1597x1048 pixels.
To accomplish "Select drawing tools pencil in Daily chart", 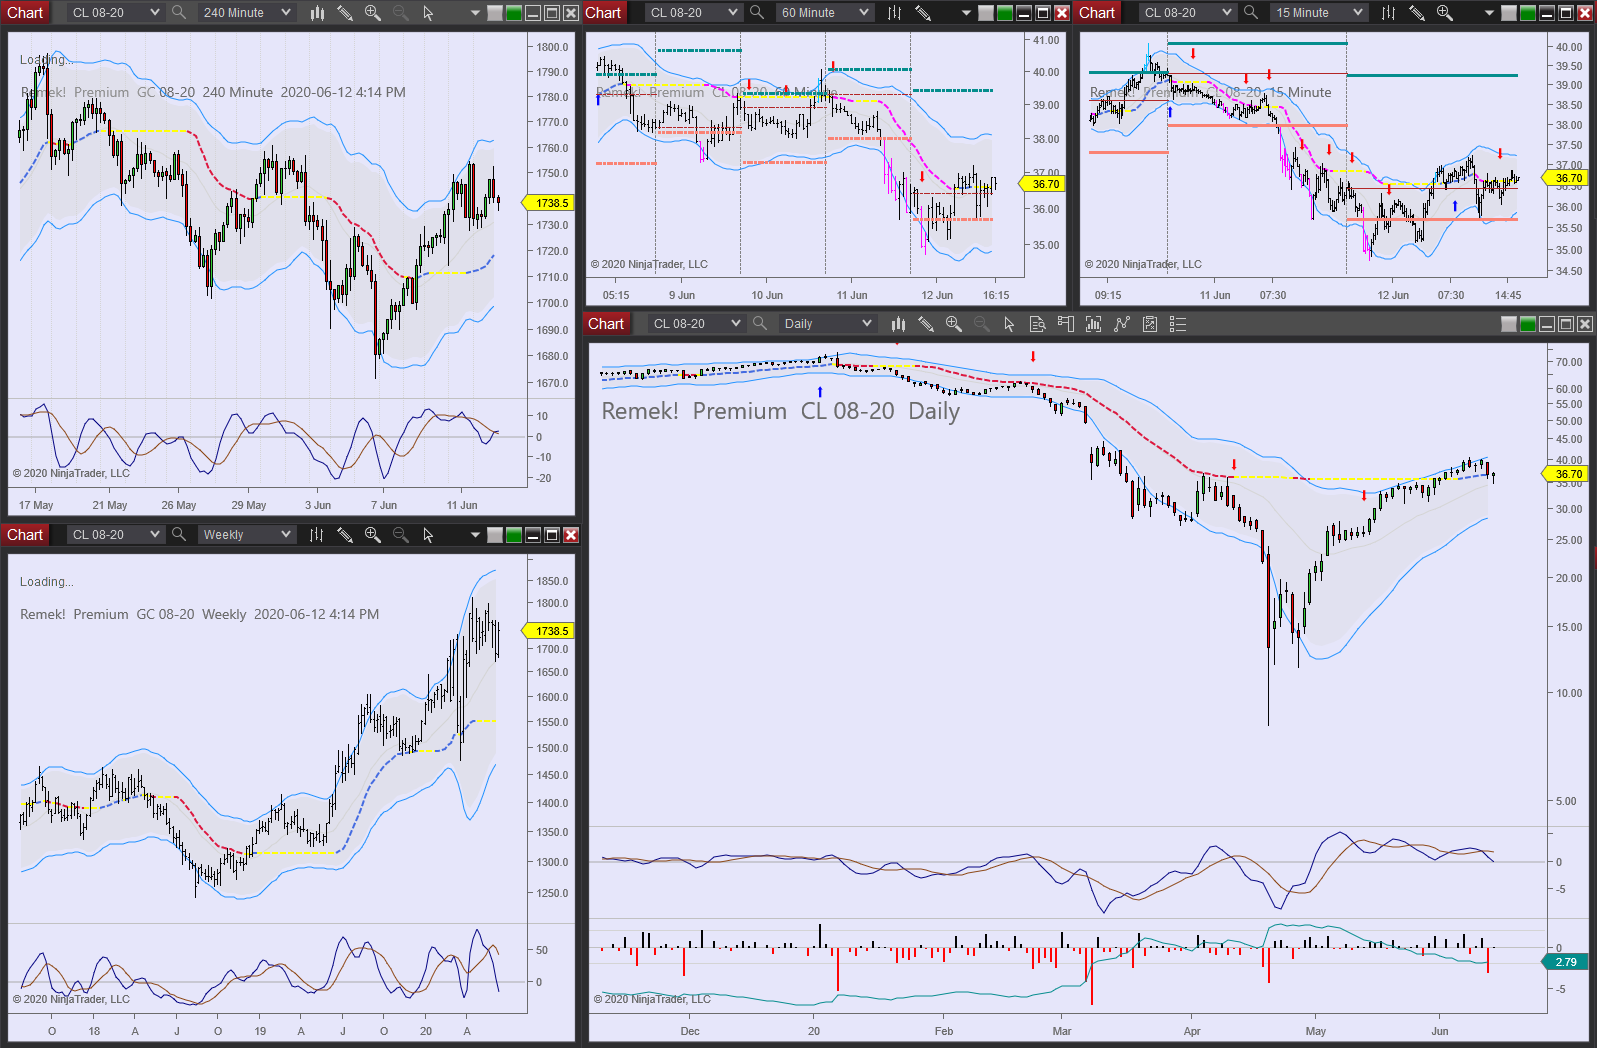I will (x=926, y=324).
